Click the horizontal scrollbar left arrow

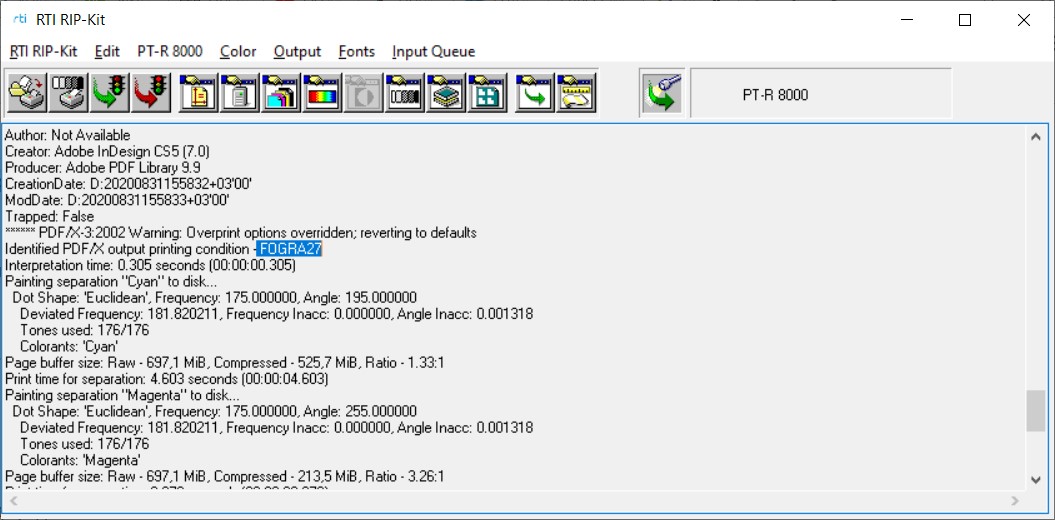(13, 501)
